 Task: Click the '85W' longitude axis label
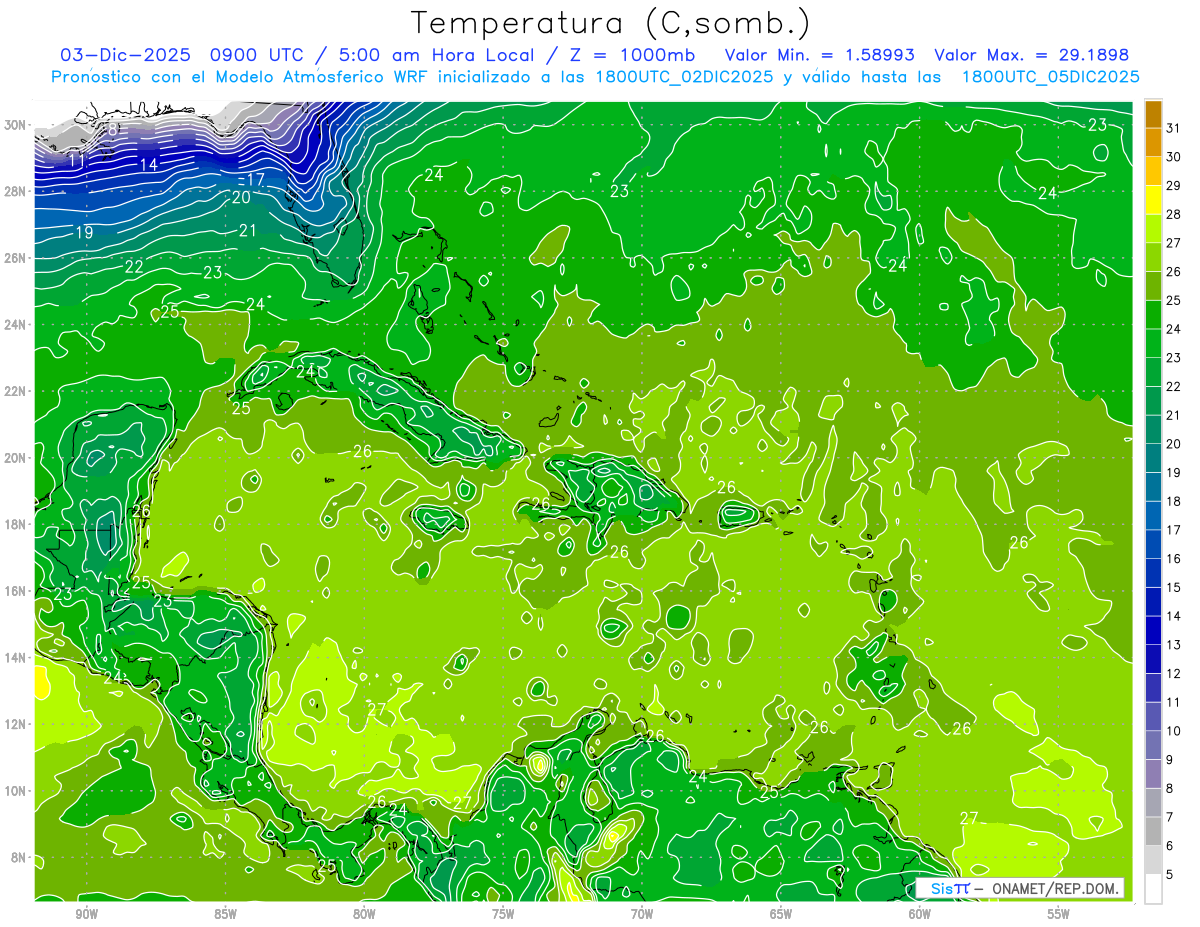coord(225,914)
